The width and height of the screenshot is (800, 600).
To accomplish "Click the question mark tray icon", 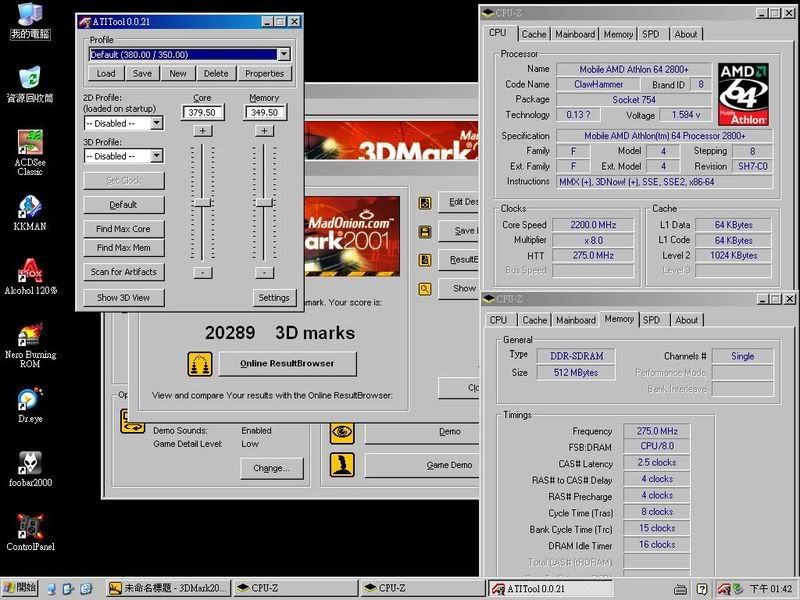I will (703, 589).
